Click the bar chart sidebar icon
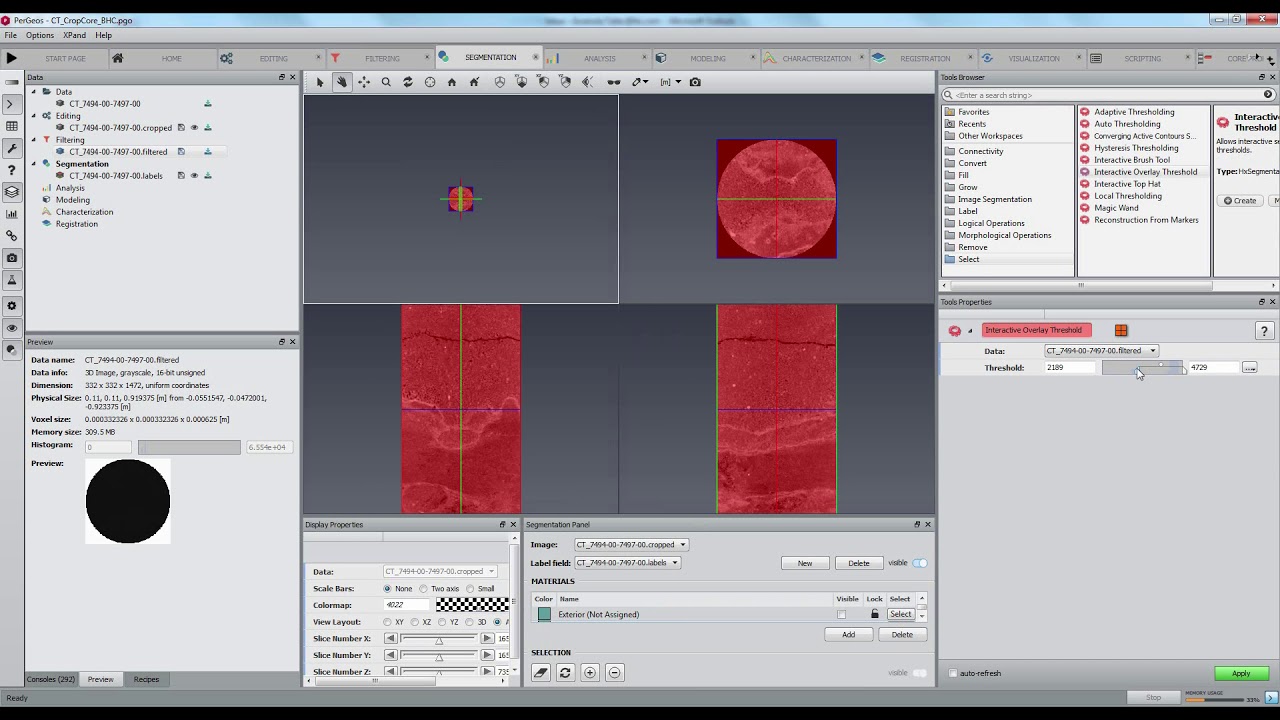 [11, 214]
